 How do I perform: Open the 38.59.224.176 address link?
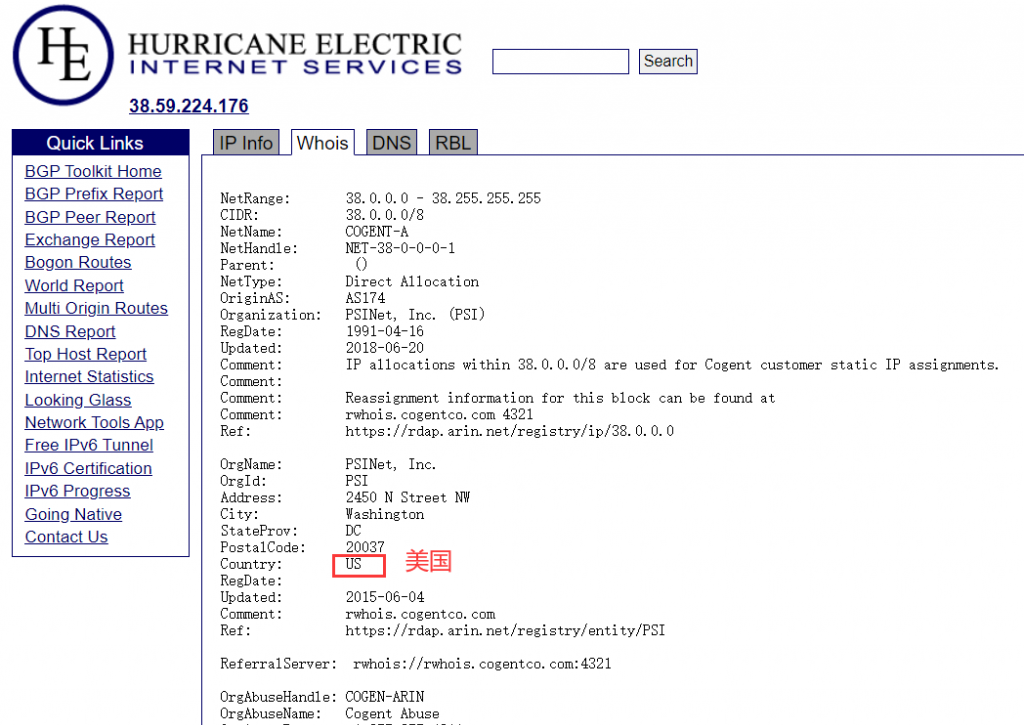click(x=189, y=106)
